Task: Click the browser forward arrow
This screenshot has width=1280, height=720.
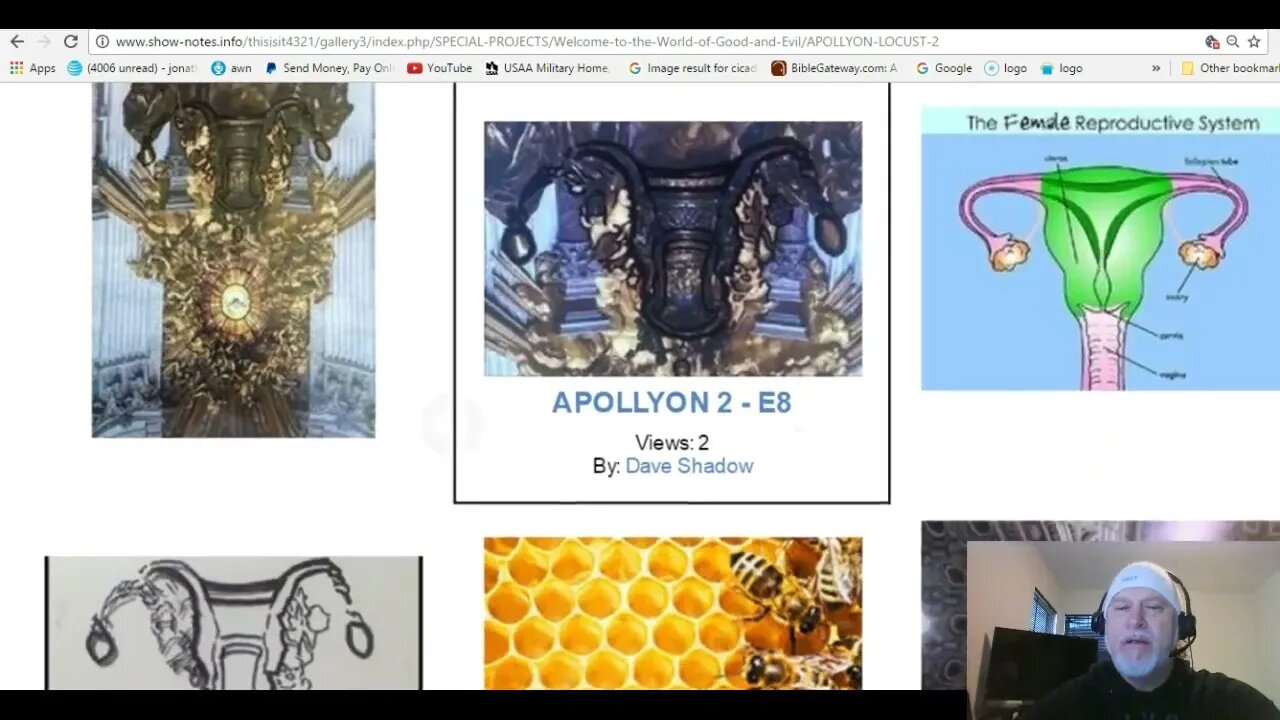Action: [44, 42]
